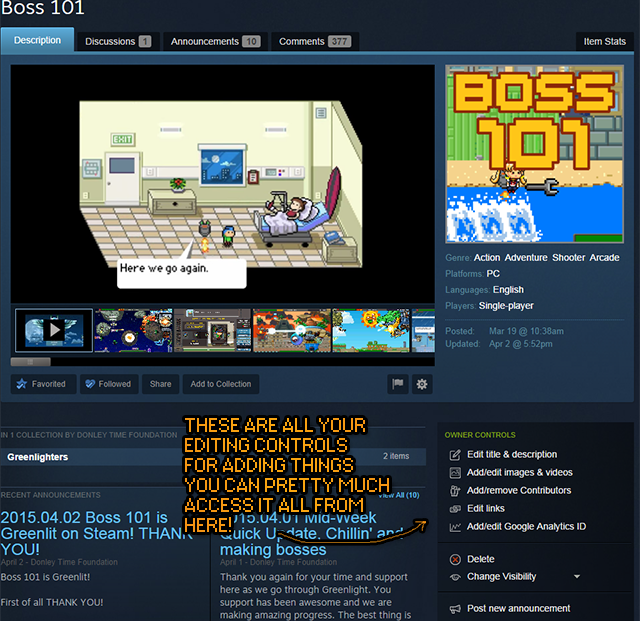Click the Single-player text

pyautogui.click(x=506, y=305)
